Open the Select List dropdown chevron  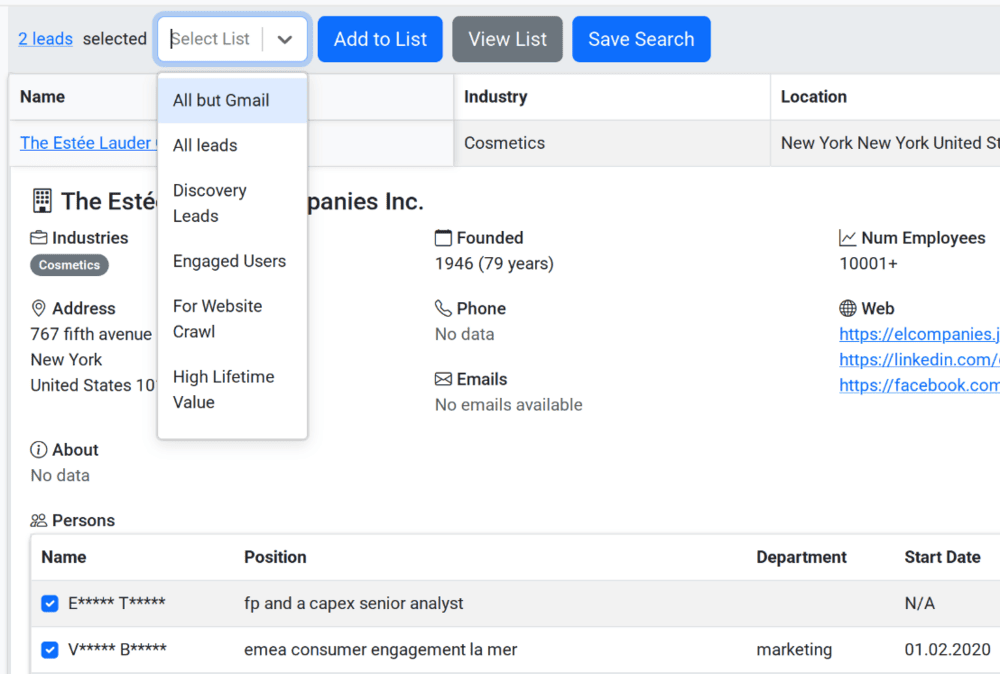pos(285,39)
